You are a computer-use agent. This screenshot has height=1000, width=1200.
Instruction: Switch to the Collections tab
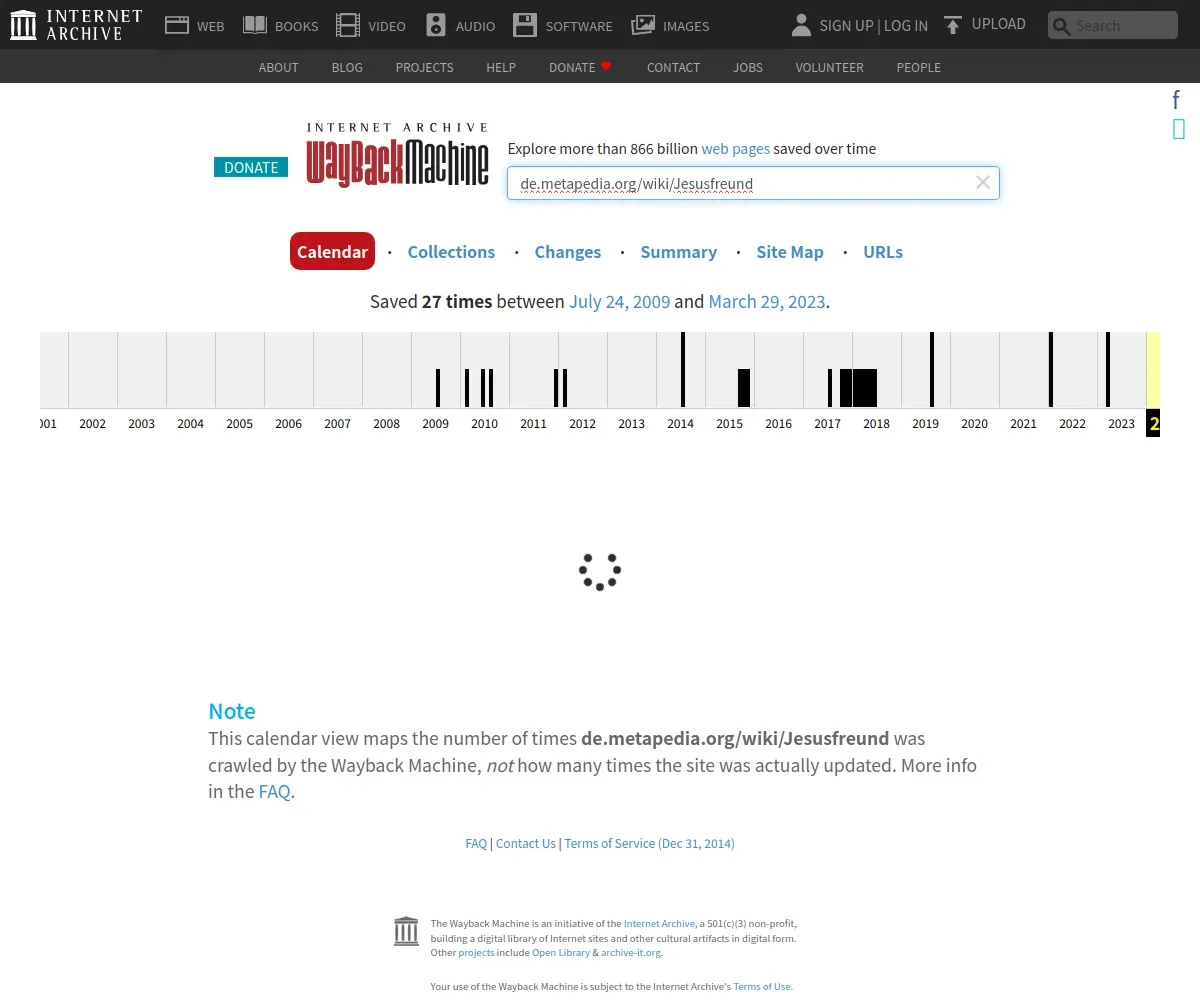pyautogui.click(x=451, y=252)
